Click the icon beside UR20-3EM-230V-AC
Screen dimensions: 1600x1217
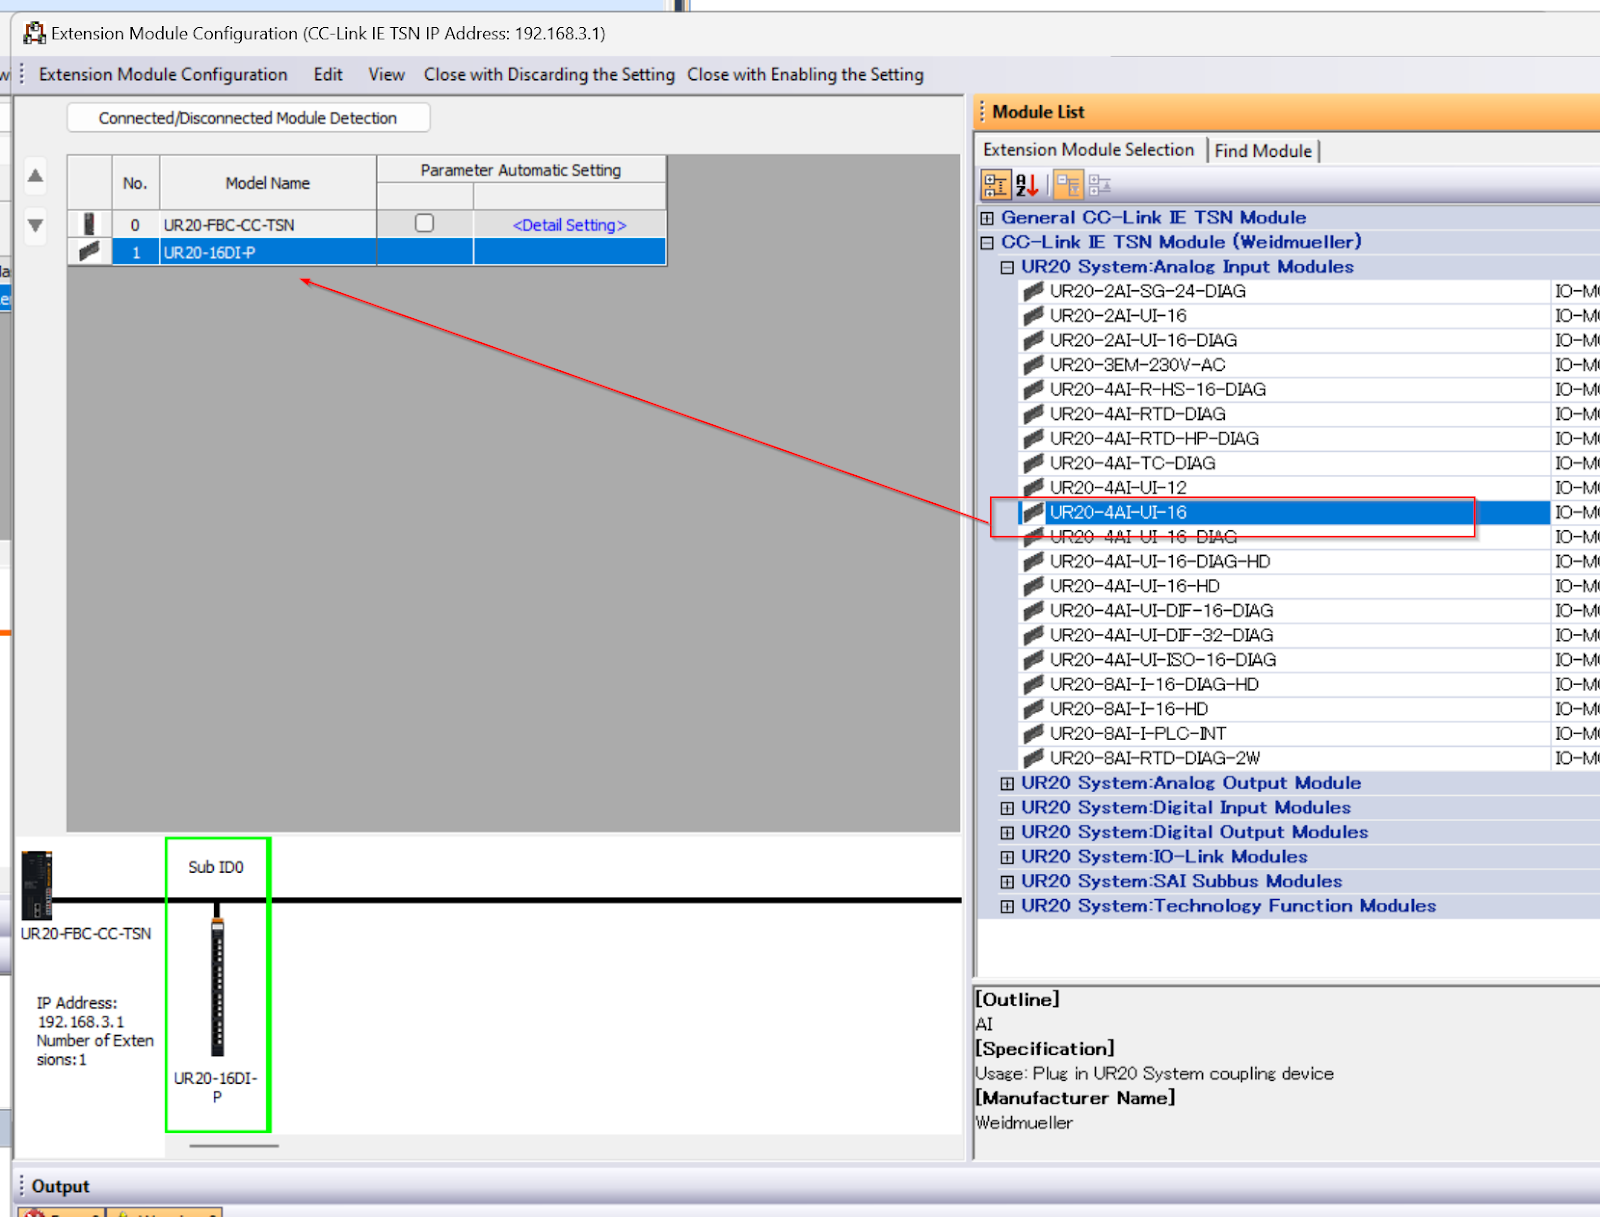[1033, 365]
